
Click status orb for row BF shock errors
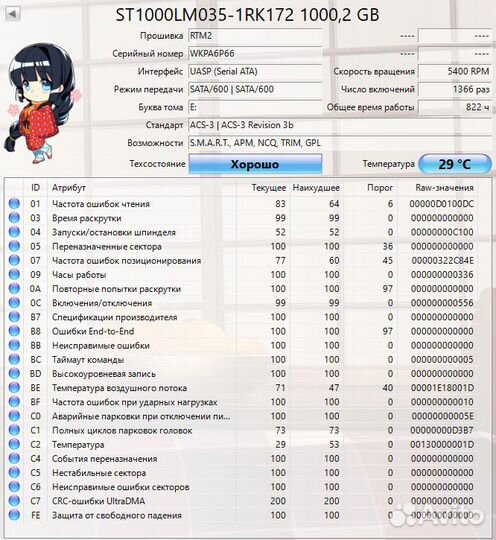point(14,402)
